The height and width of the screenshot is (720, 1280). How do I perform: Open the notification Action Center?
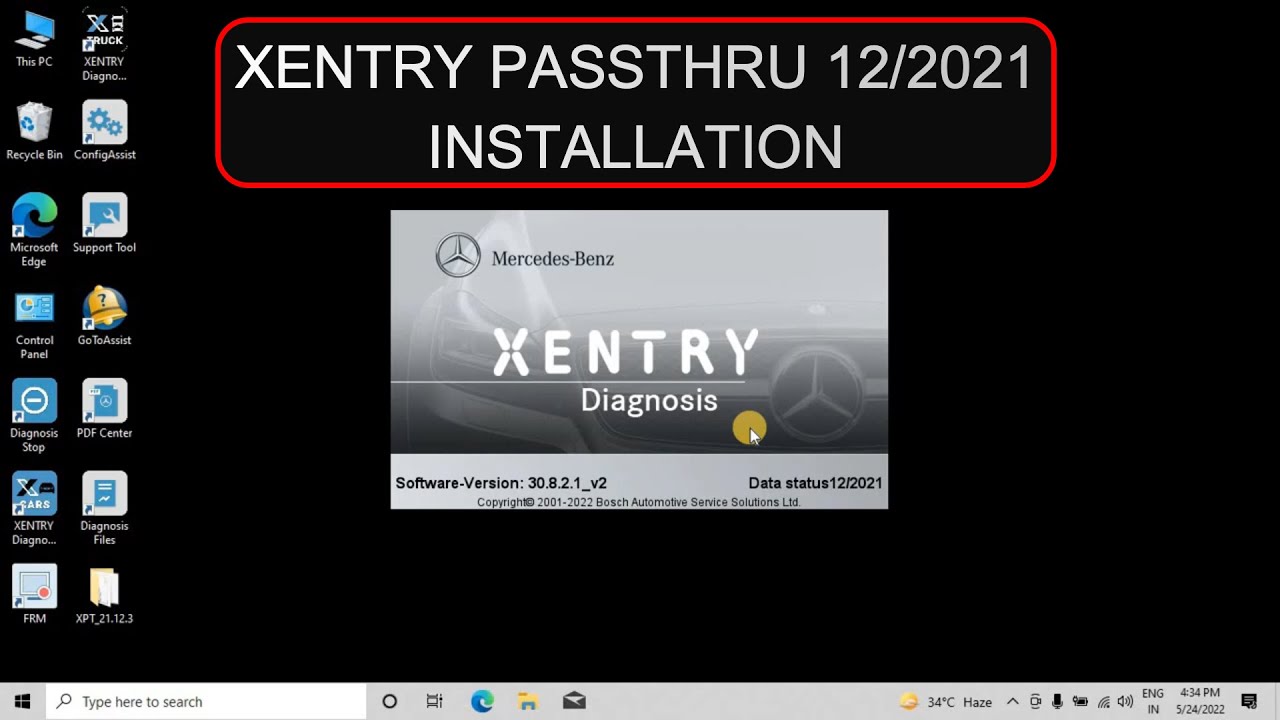pyautogui.click(x=1249, y=702)
